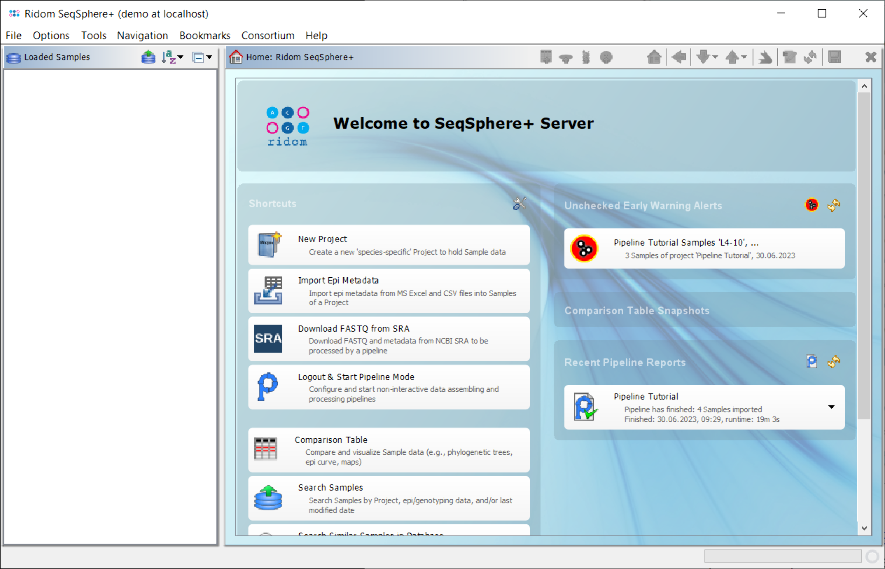885x569 pixels.
Task: Click the blue P pipeline mode icon
Action: point(267,387)
